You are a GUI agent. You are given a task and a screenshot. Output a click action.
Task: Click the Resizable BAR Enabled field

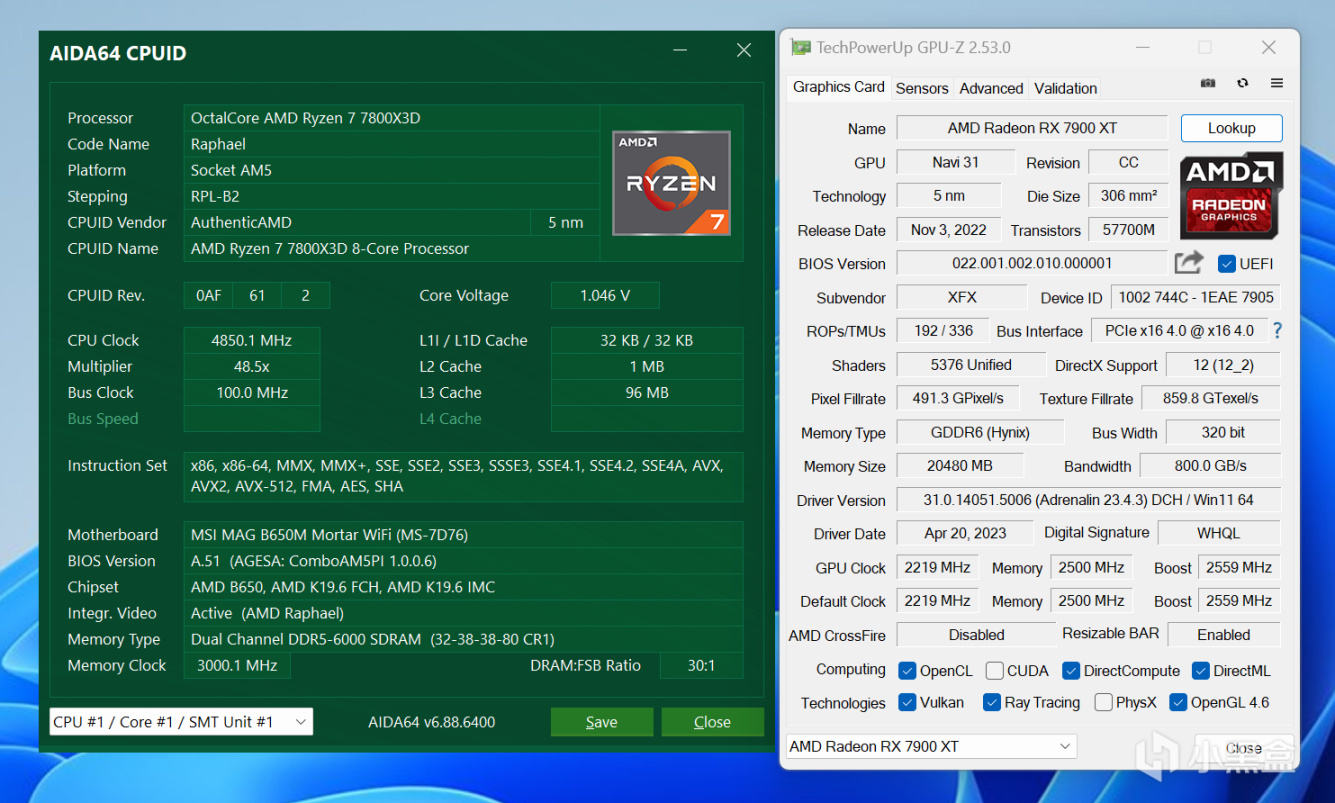pos(1224,634)
